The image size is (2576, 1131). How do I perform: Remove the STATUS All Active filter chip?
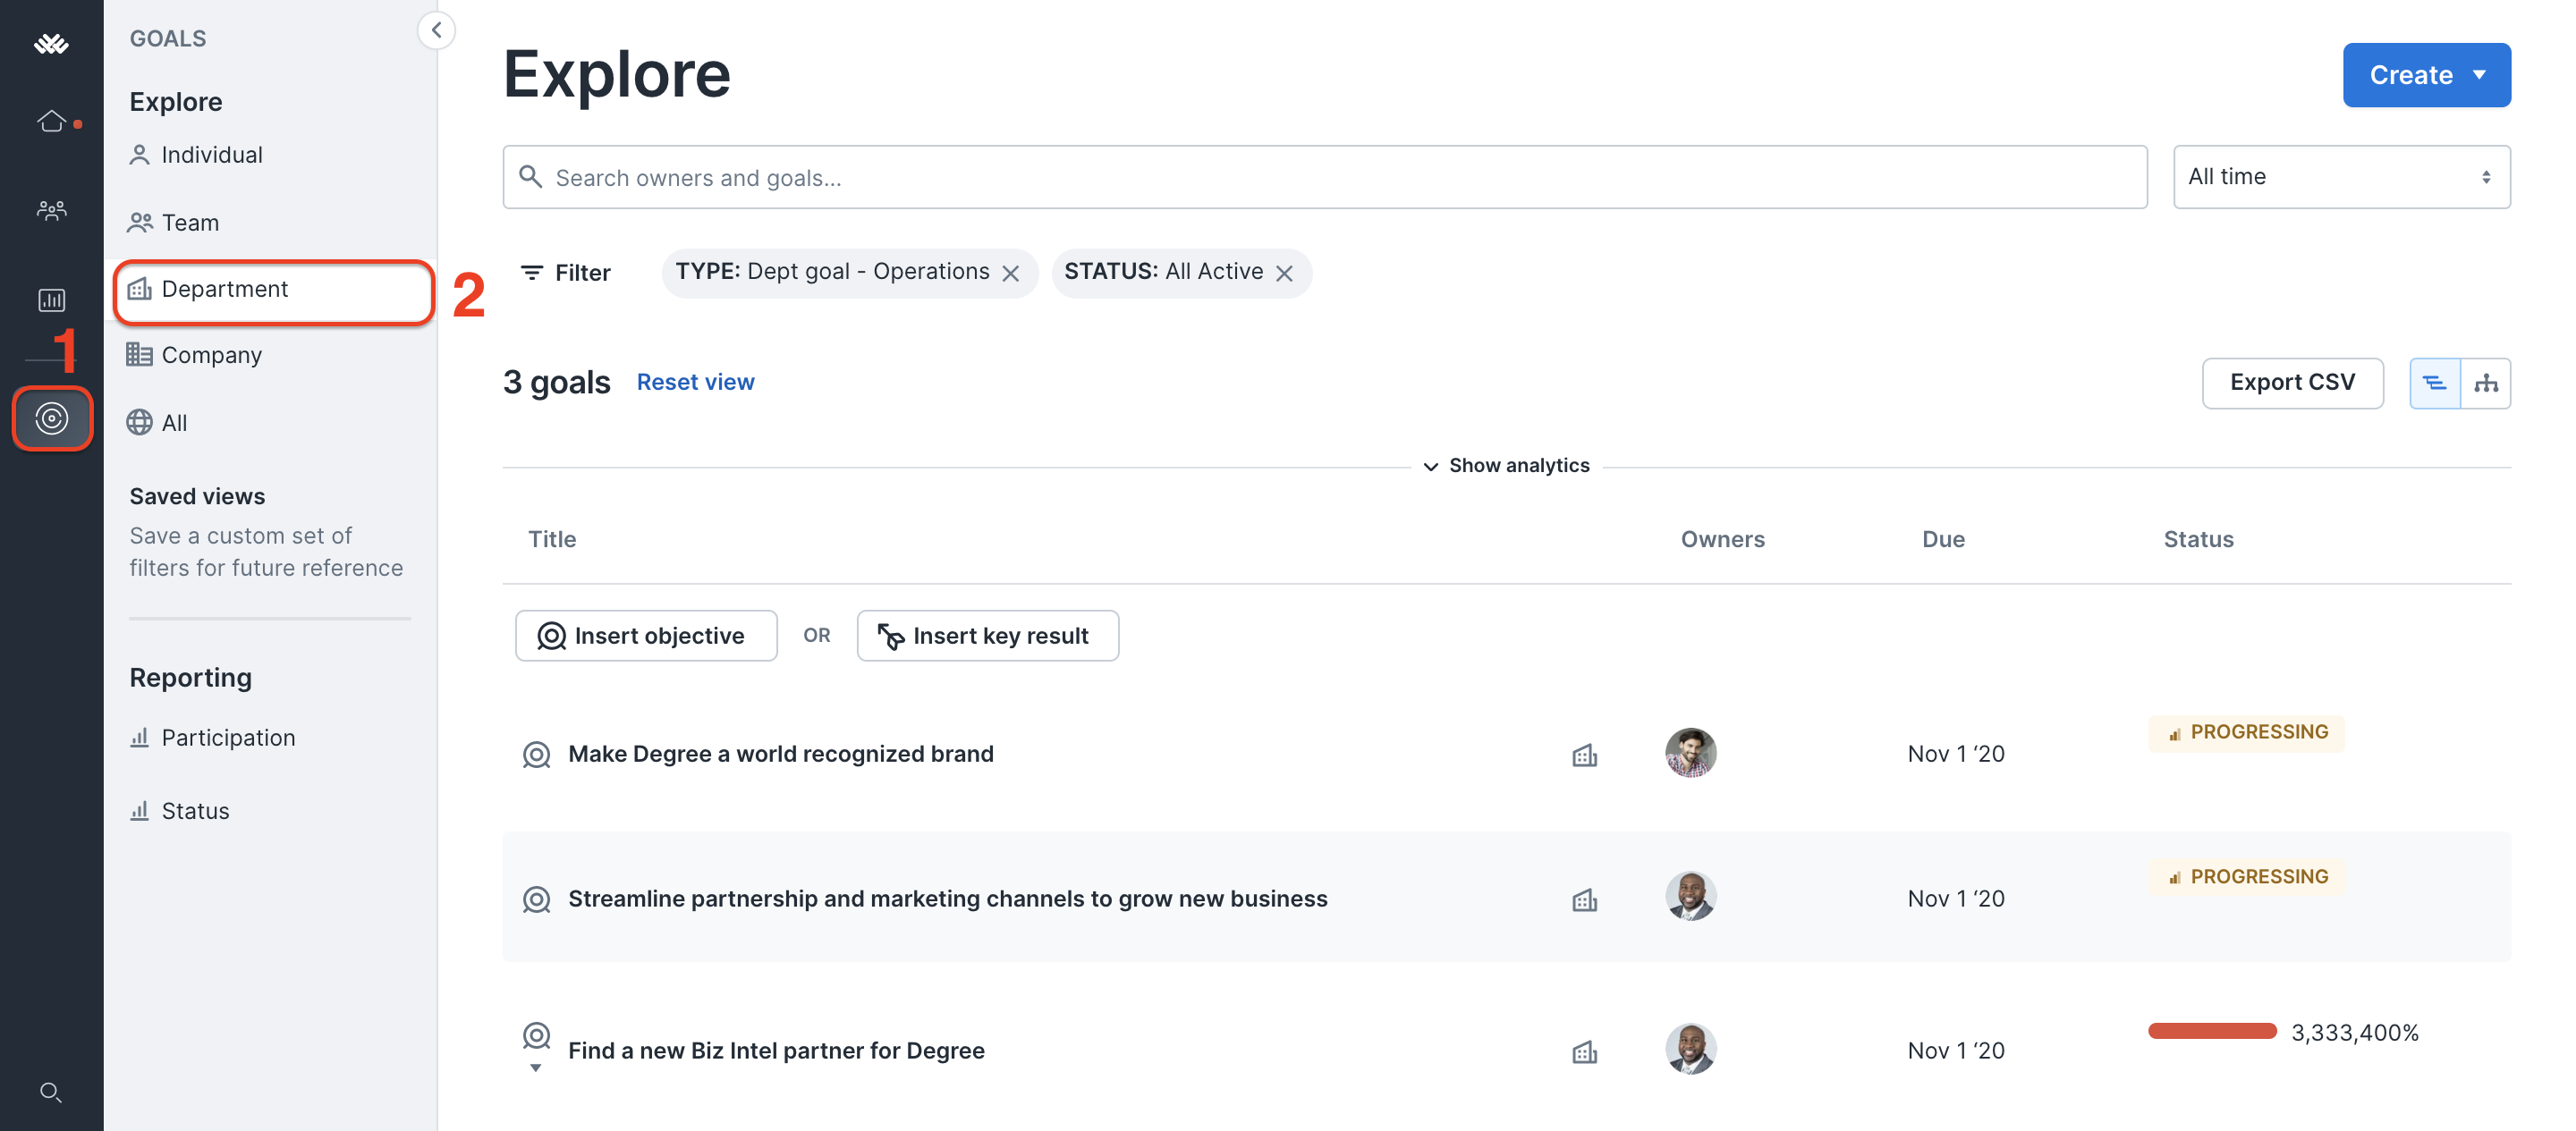click(1285, 273)
